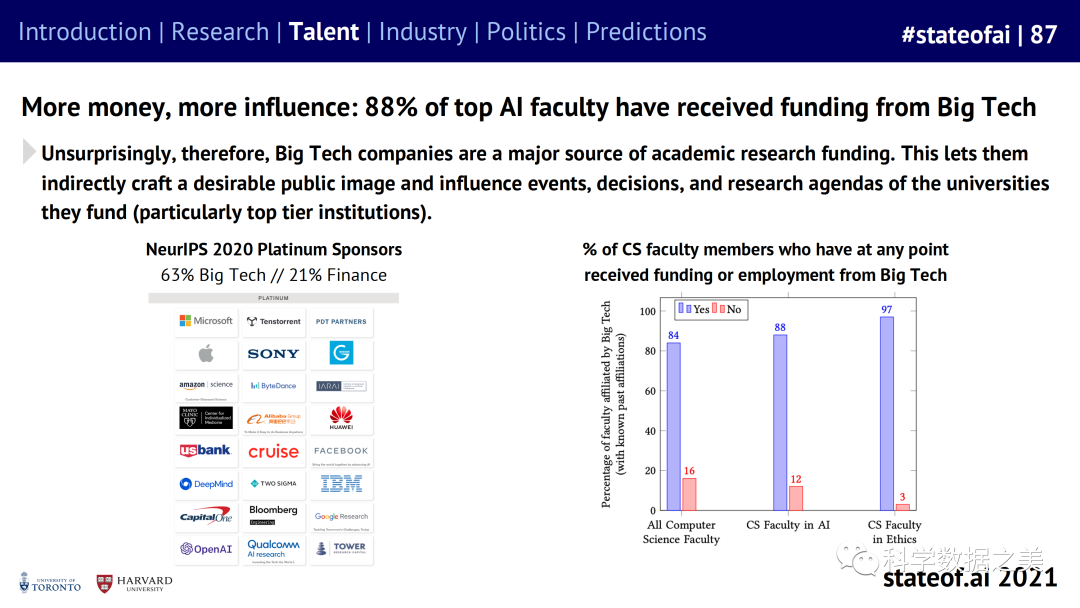The width and height of the screenshot is (1080, 608).
Task: Click the stateof.ai 2021 link
Action: click(x=969, y=577)
